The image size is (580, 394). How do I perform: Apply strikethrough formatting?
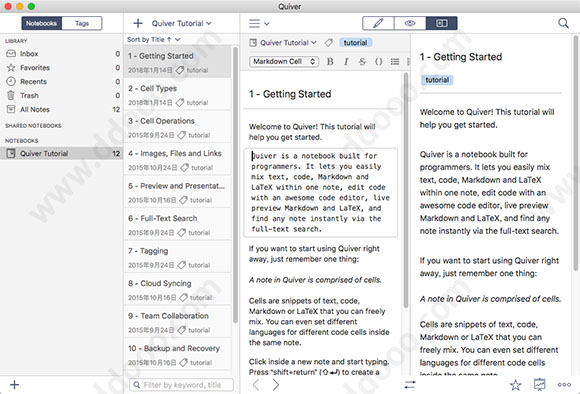tap(362, 61)
